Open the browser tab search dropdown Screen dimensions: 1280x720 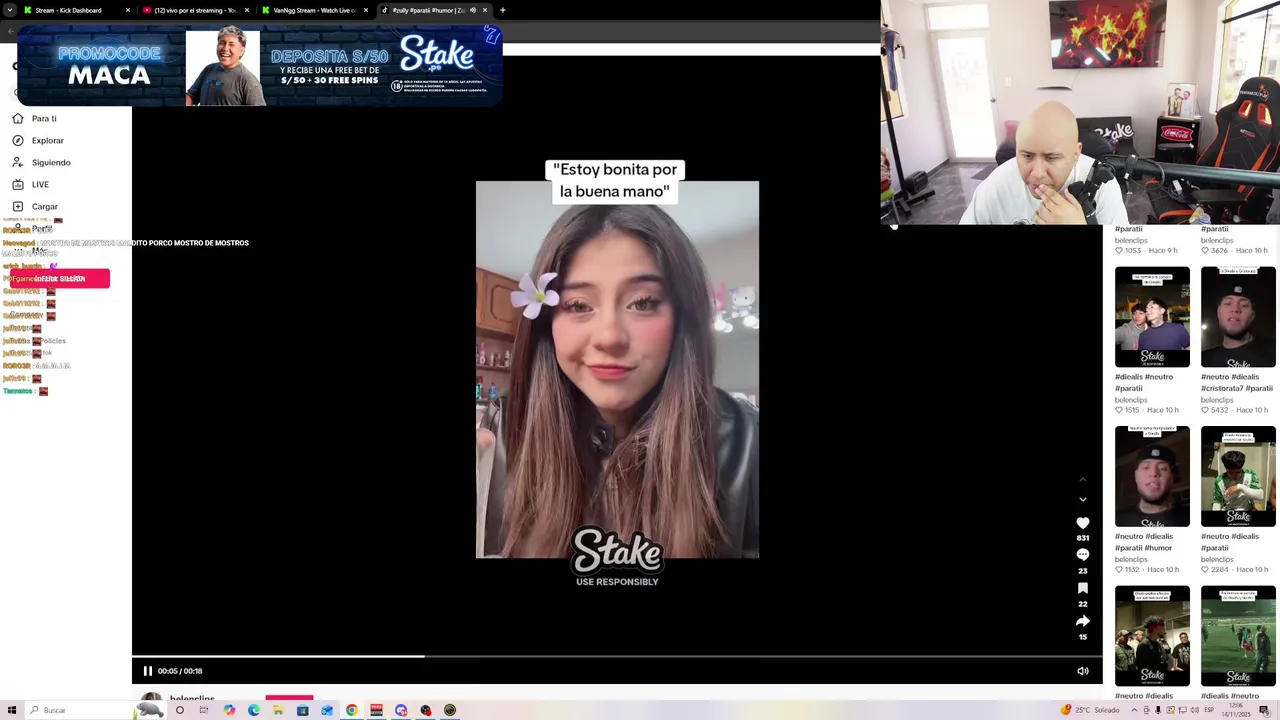coord(10,10)
